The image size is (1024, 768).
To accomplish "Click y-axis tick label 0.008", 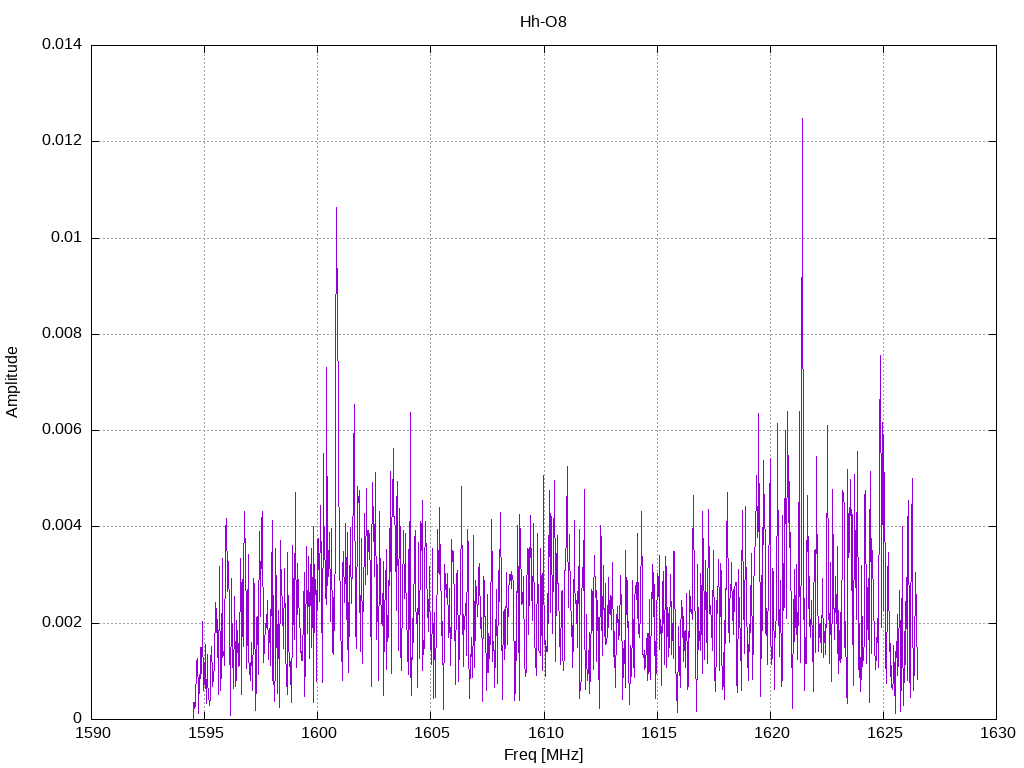I will tap(62, 334).
